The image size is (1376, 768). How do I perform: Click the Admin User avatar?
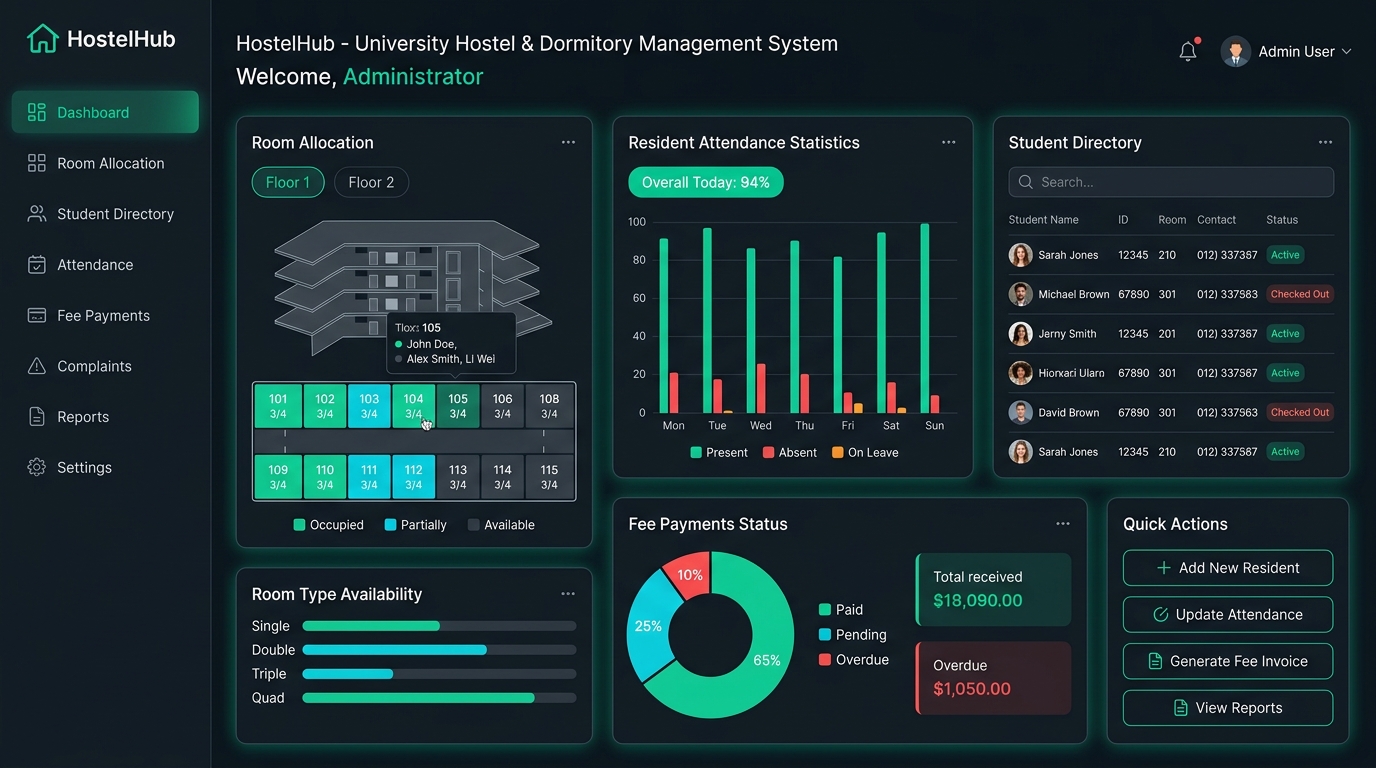click(1236, 52)
